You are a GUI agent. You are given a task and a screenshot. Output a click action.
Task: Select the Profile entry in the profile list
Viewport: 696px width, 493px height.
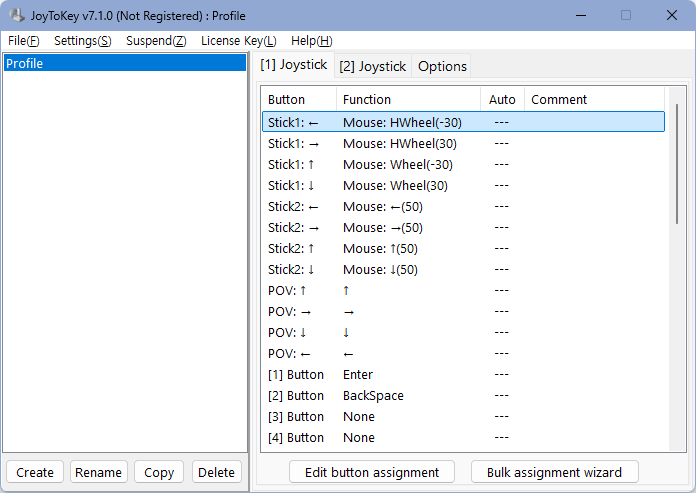pos(125,63)
